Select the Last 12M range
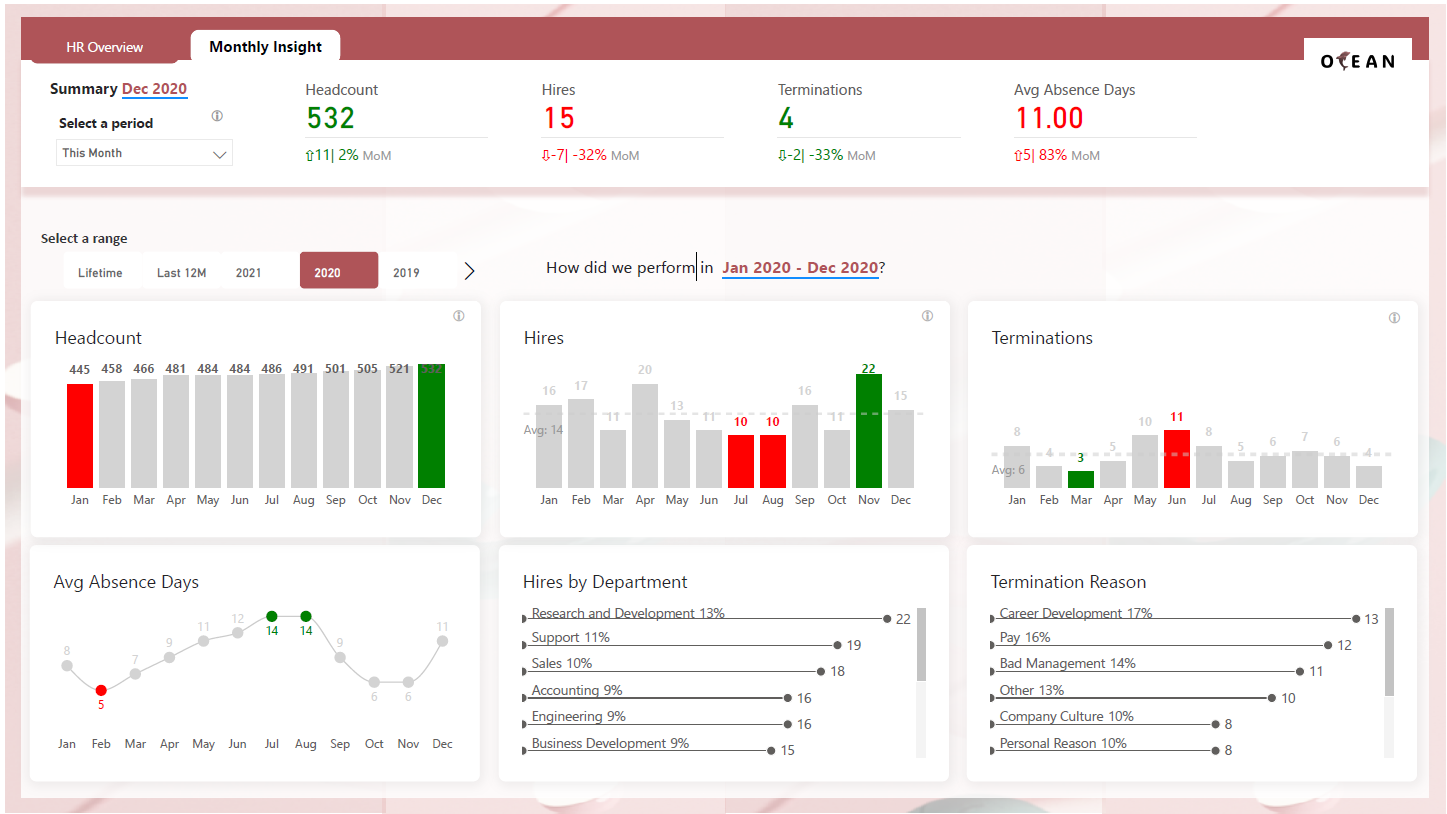 [x=181, y=272]
